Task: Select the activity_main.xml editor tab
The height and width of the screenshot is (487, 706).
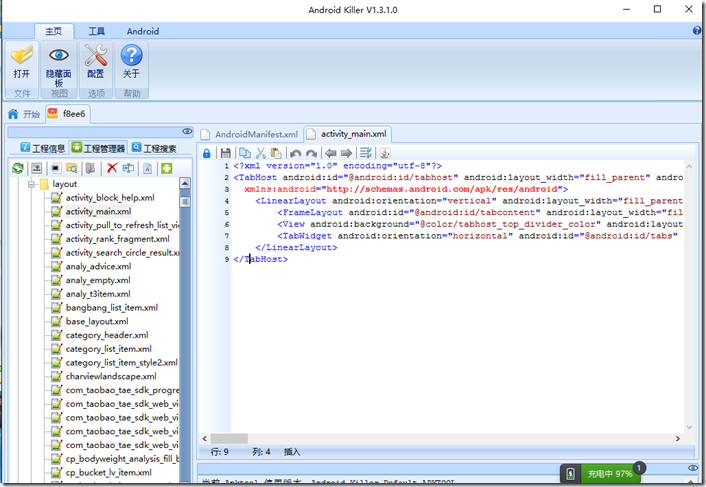Action: [348, 134]
